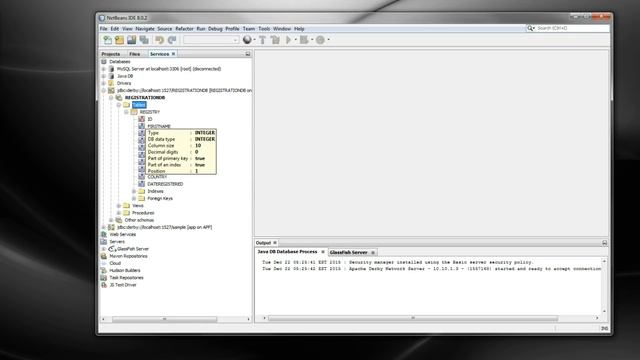
Task: Expand the Foreign Keys folder
Action: click(134, 198)
